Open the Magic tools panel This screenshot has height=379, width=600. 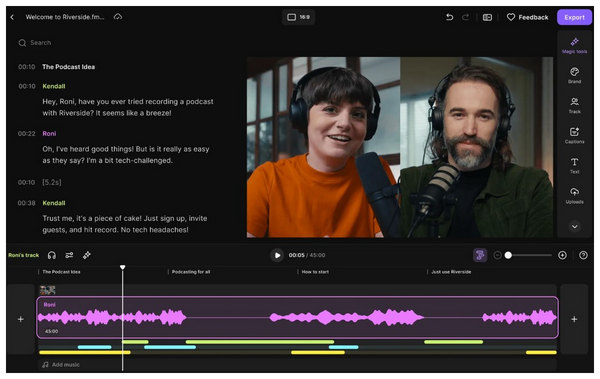(574, 45)
